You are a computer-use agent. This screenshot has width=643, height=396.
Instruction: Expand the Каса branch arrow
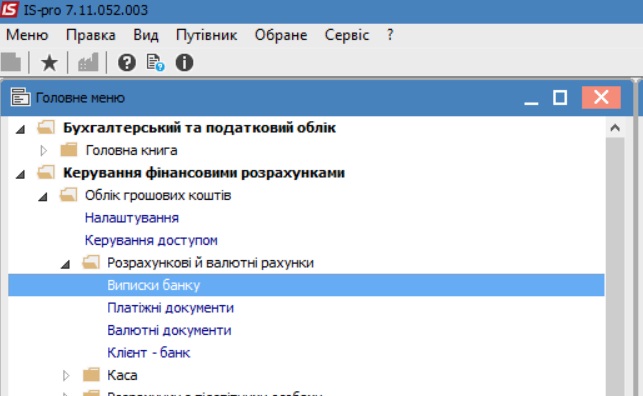66,376
